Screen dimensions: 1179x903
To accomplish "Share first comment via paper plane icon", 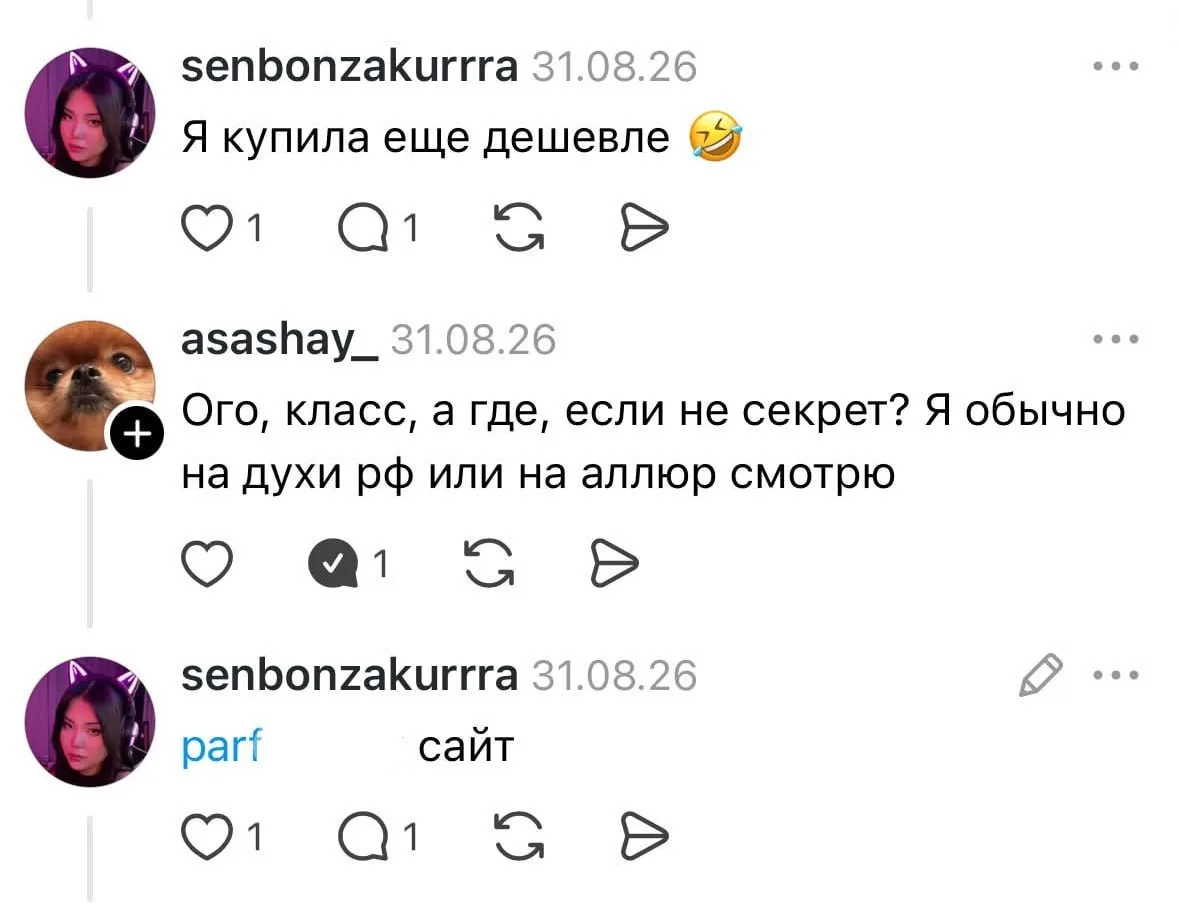I will coord(644,228).
